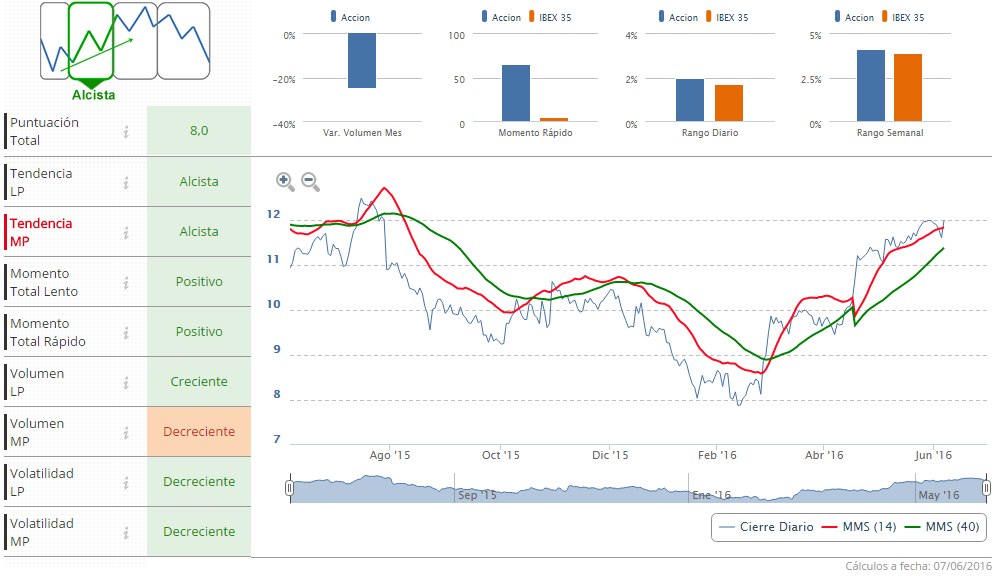
Task: Select the Tendencia MP row label
Action: click(x=42, y=232)
